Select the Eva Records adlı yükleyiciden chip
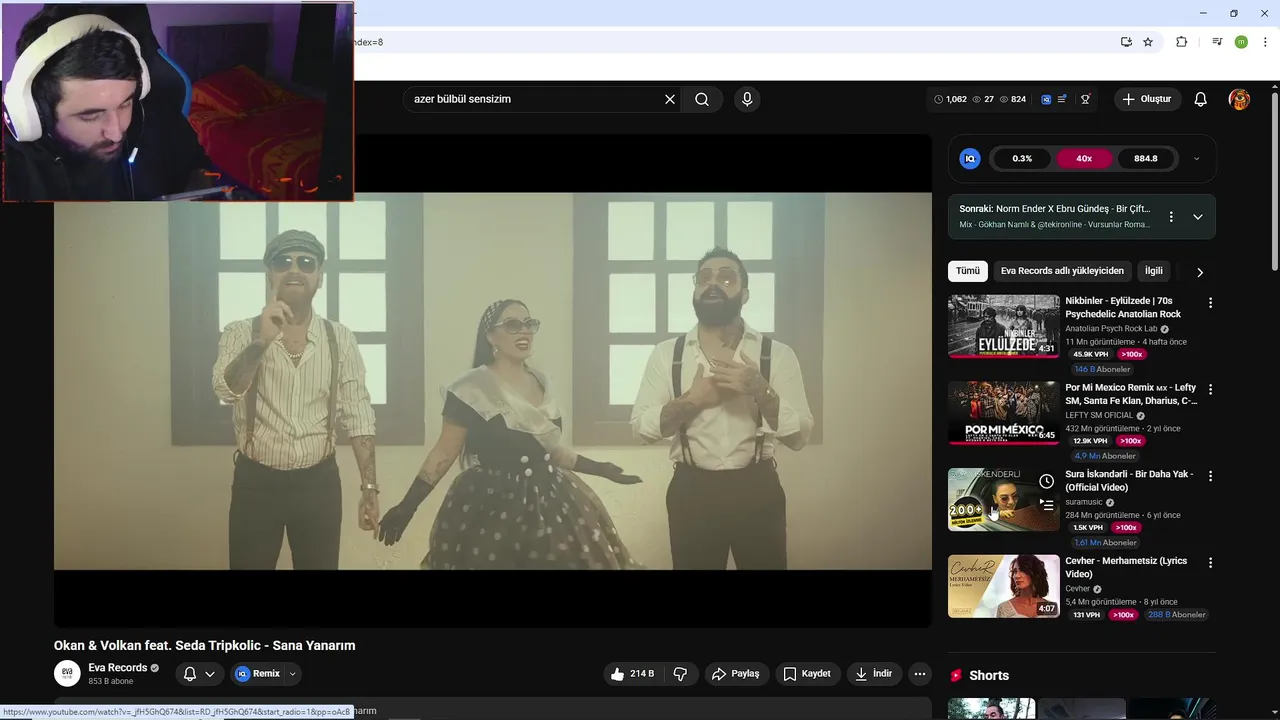1280x720 pixels. [1062, 271]
